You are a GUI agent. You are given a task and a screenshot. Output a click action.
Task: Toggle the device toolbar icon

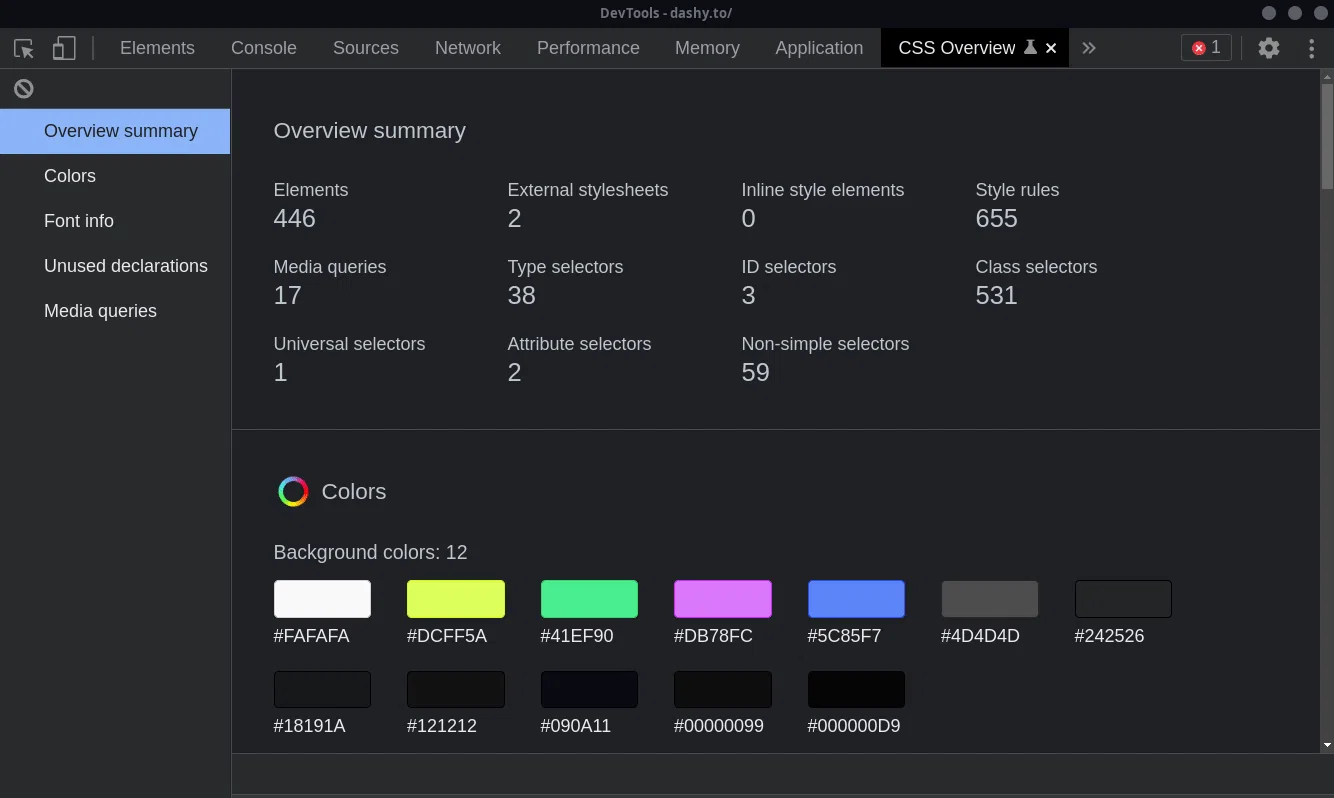coord(64,48)
